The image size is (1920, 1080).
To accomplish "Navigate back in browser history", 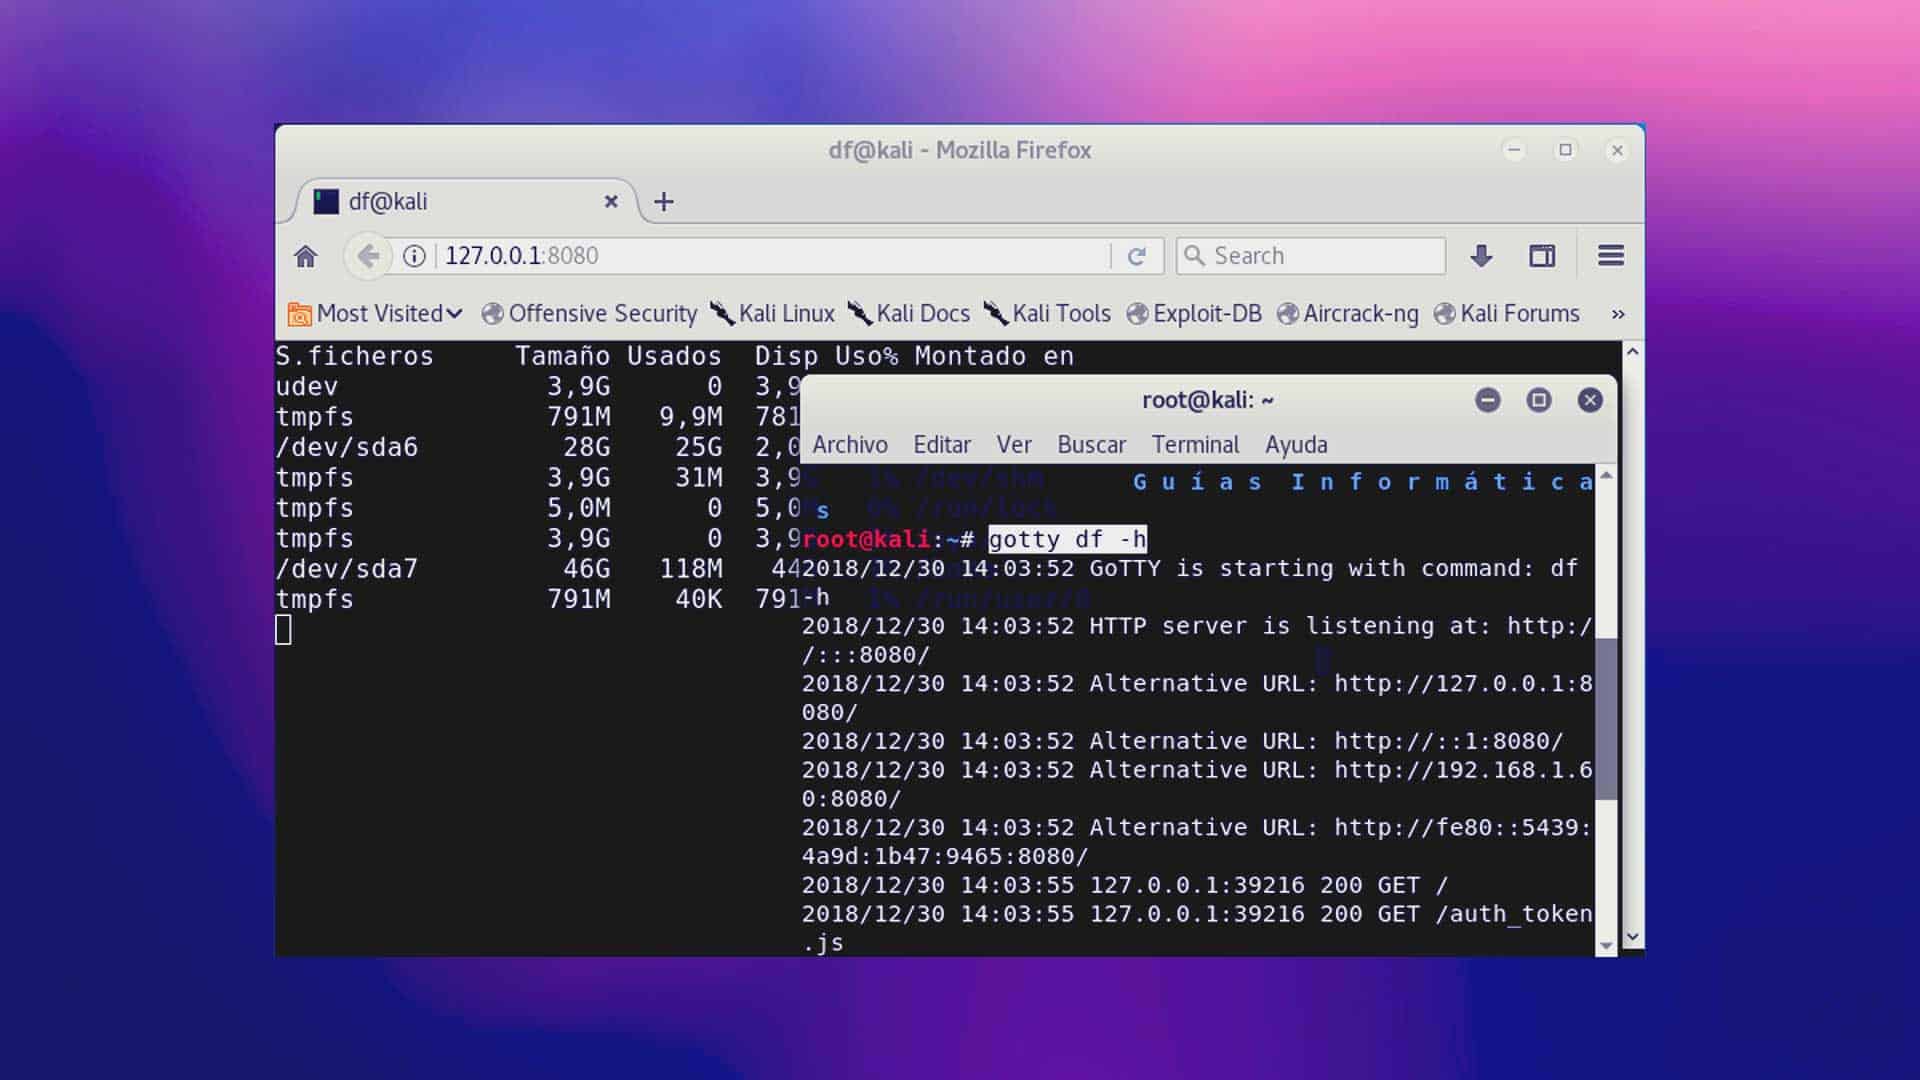I will pyautogui.click(x=368, y=256).
